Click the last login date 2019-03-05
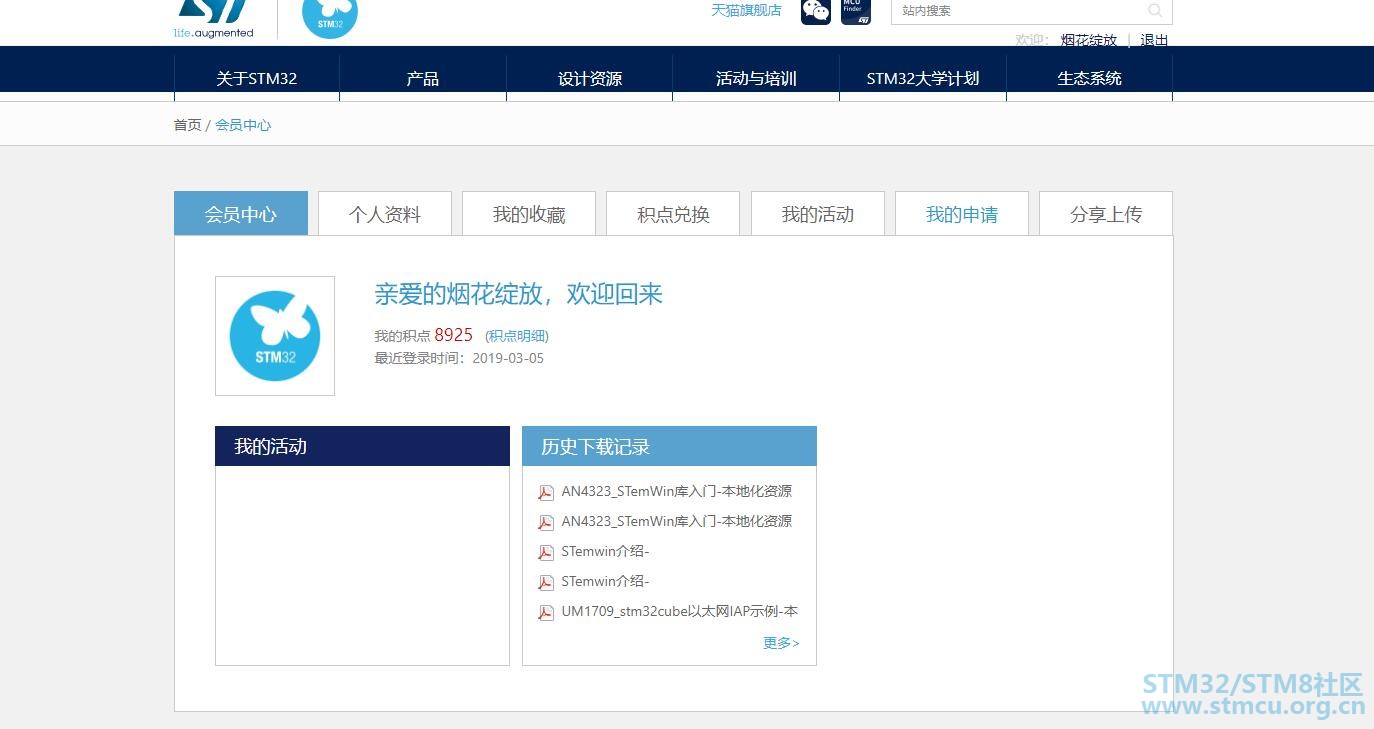This screenshot has height=729, width=1374. coord(508,358)
